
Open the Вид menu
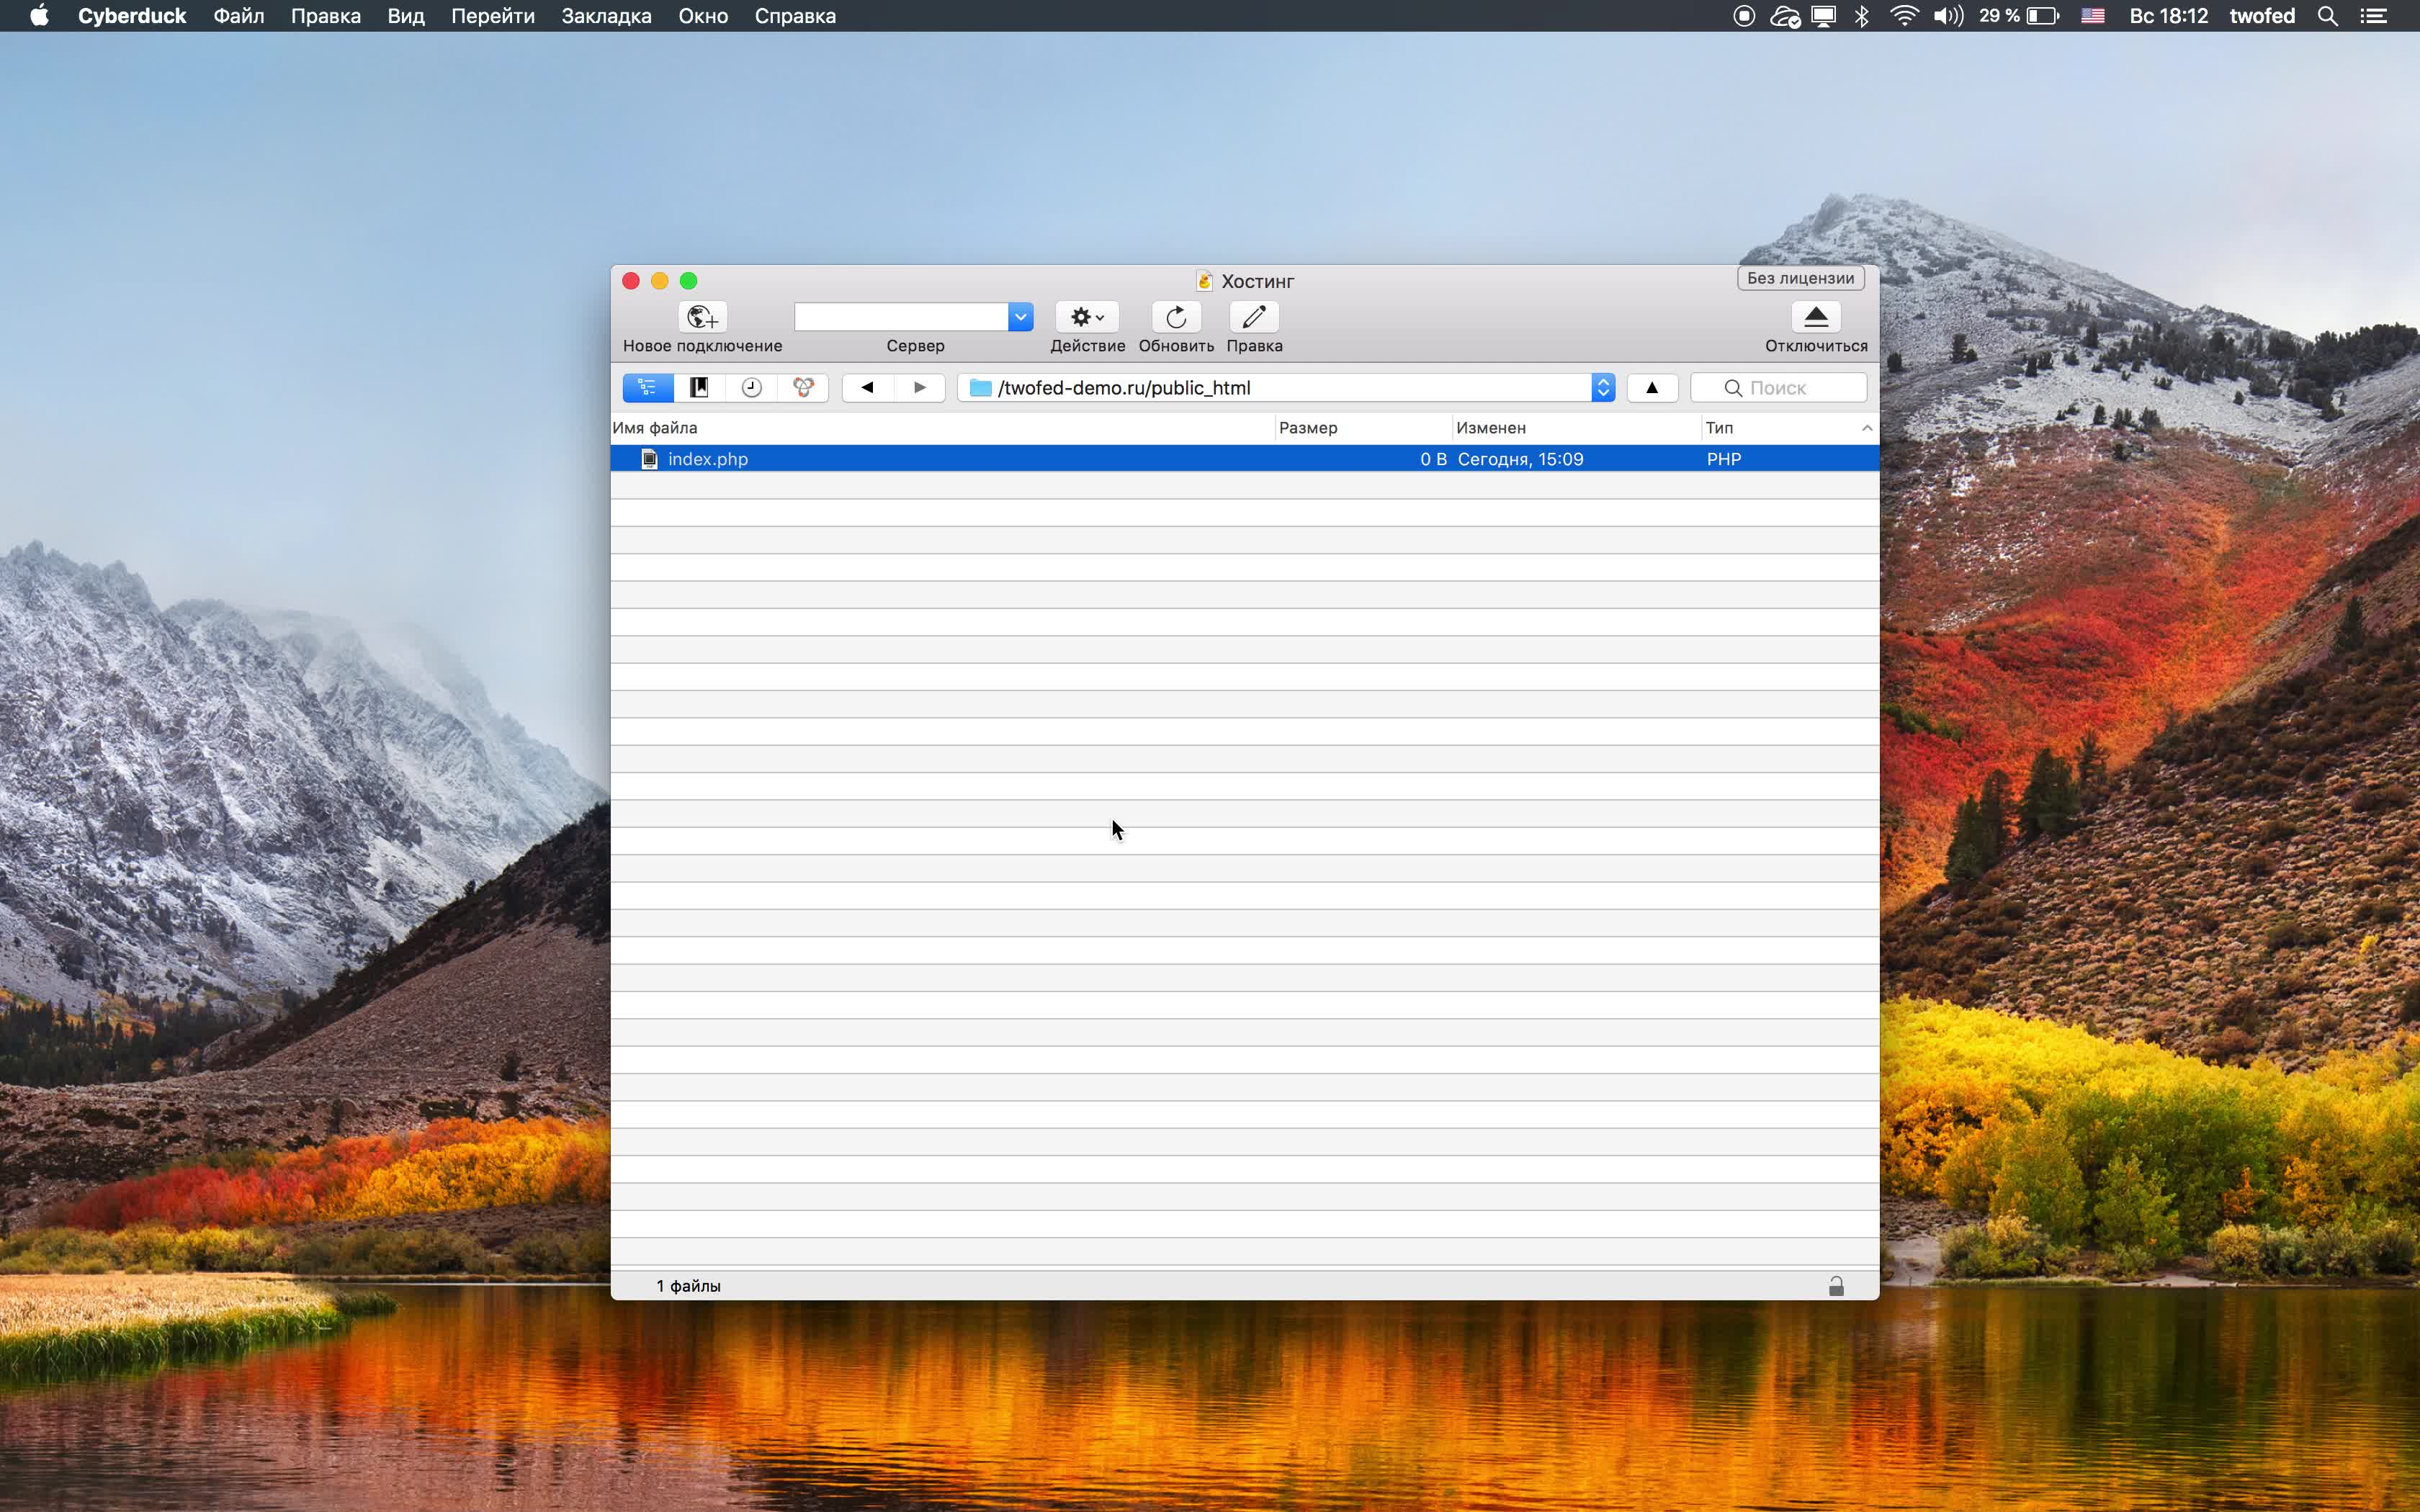406,16
